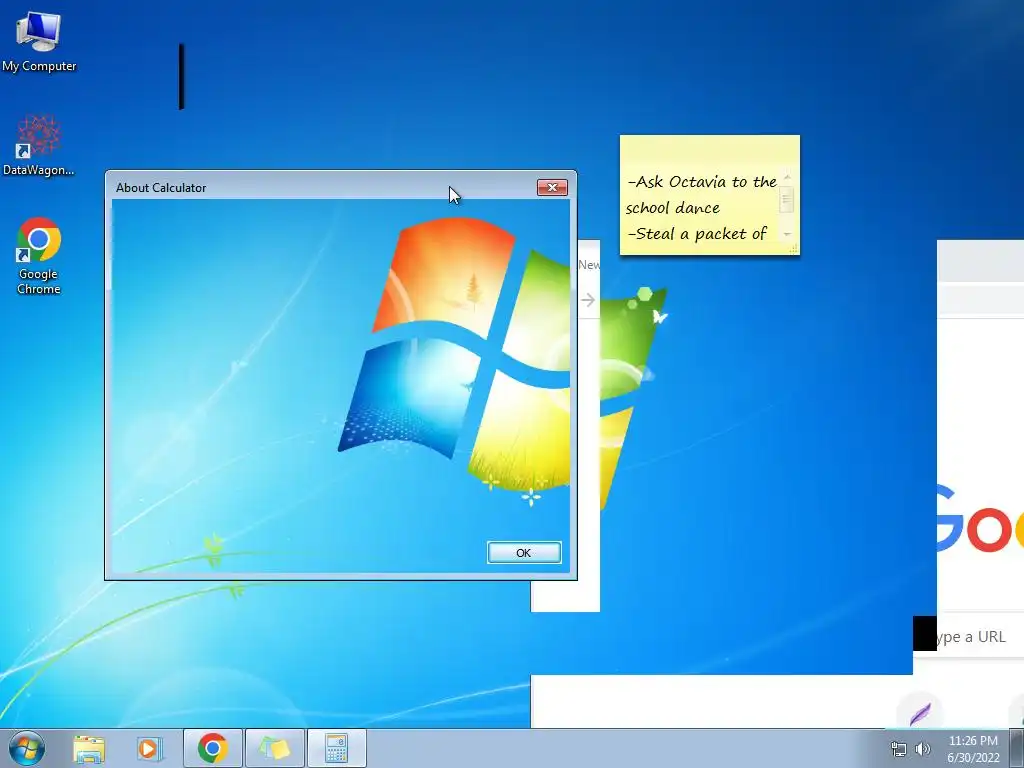Click the "school dance" note line
This screenshot has height=768, width=1024.
tap(673, 208)
